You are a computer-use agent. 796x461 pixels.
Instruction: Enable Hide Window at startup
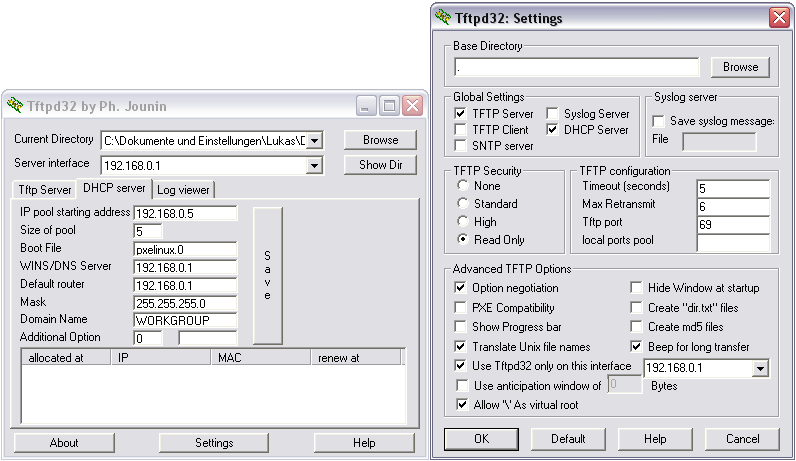tap(636, 288)
